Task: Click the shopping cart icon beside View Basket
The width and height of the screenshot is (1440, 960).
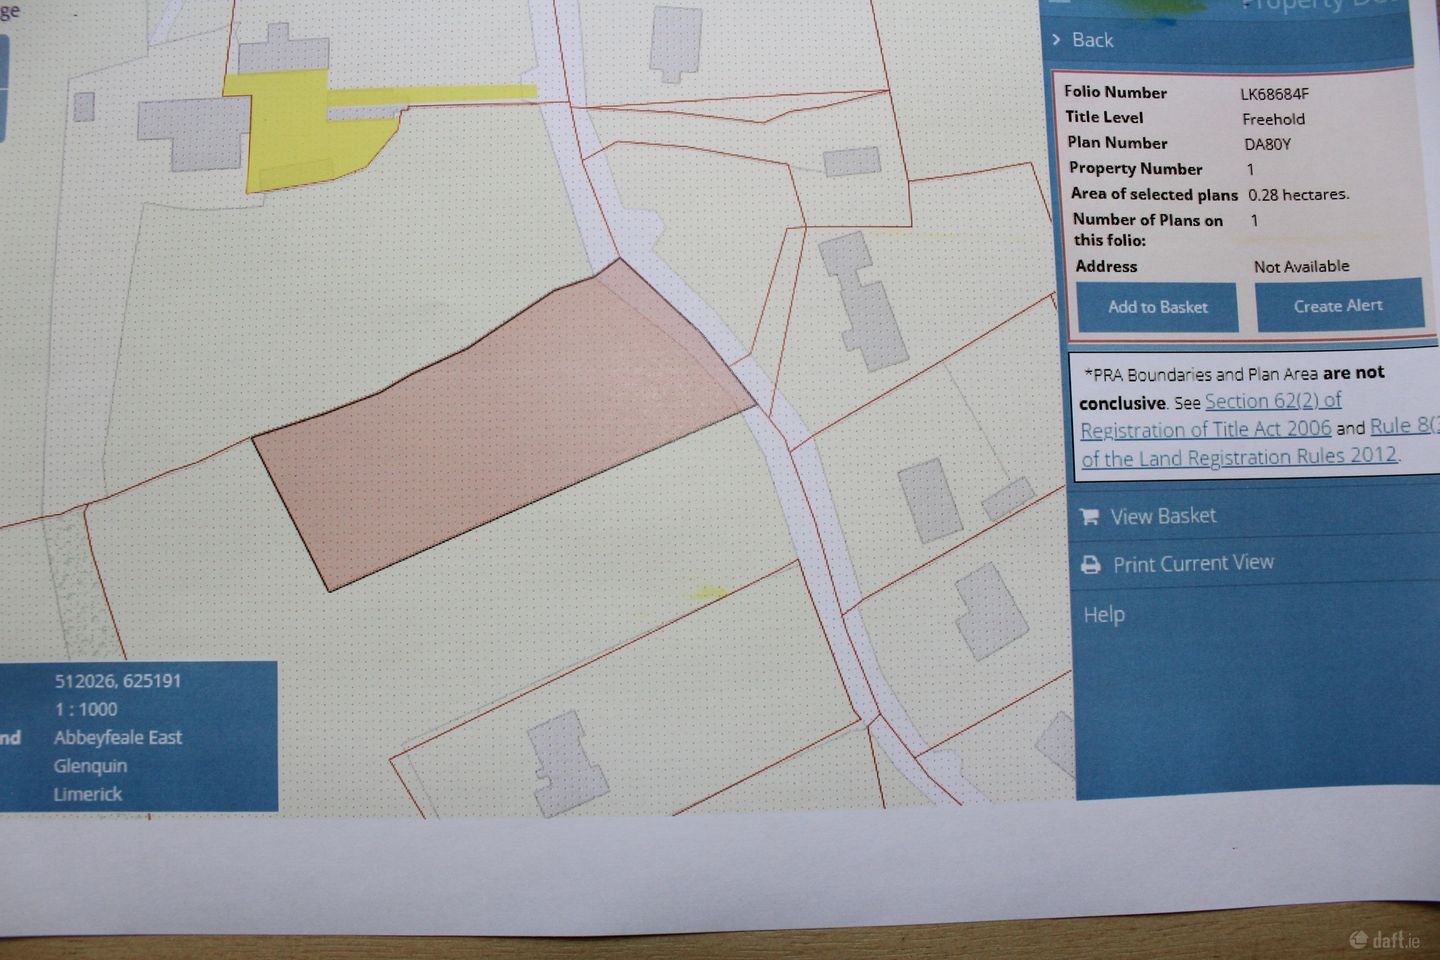Action: click(x=1089, y=516)
